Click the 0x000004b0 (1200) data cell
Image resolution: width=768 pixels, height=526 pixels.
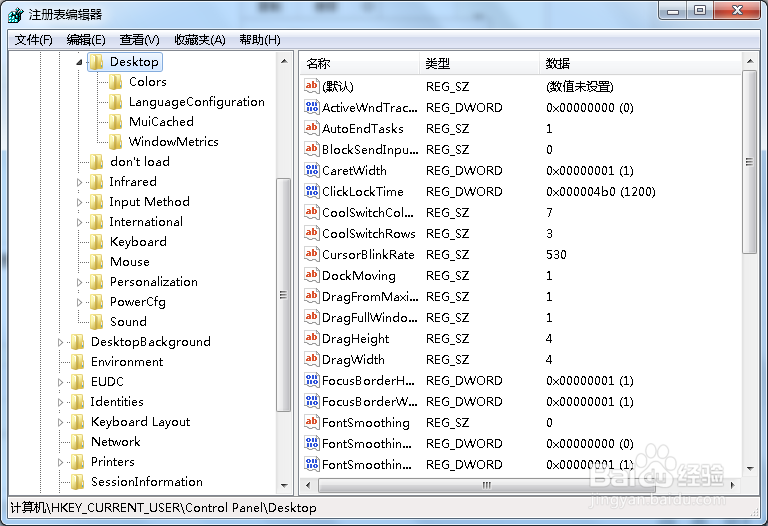(x=600, y=191)
